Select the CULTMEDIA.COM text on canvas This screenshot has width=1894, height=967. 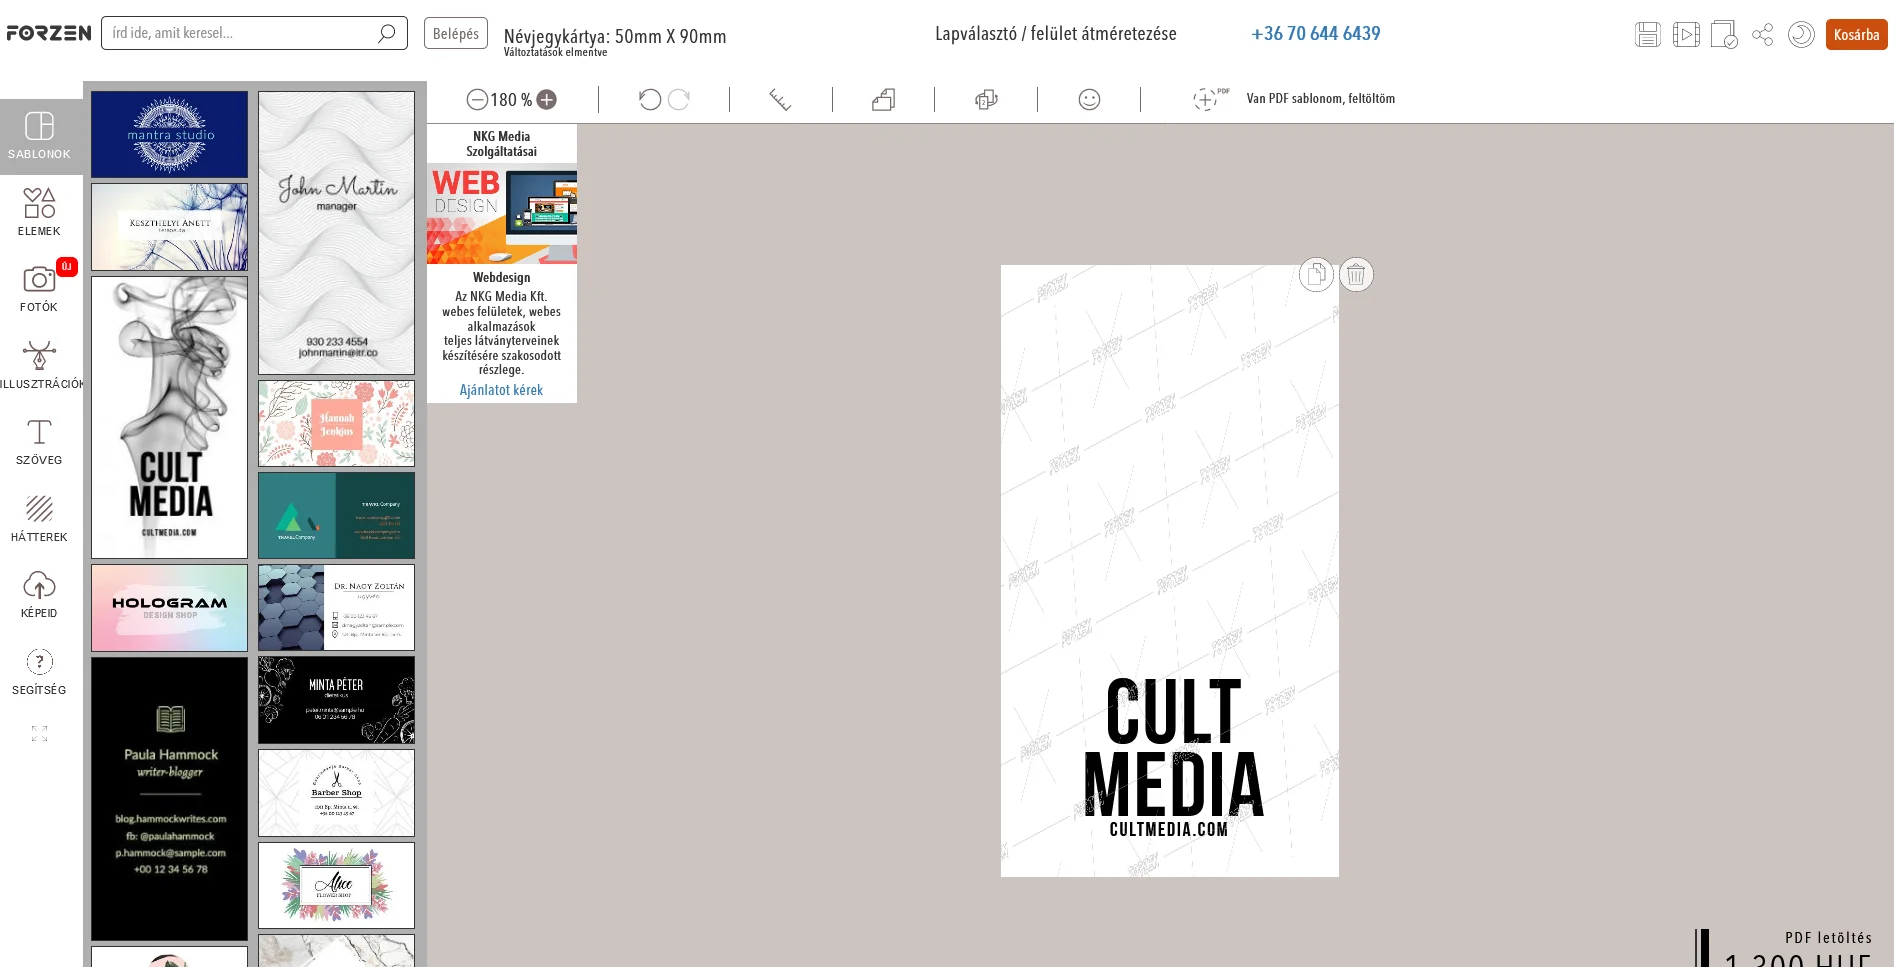(x=1169, y=829)
